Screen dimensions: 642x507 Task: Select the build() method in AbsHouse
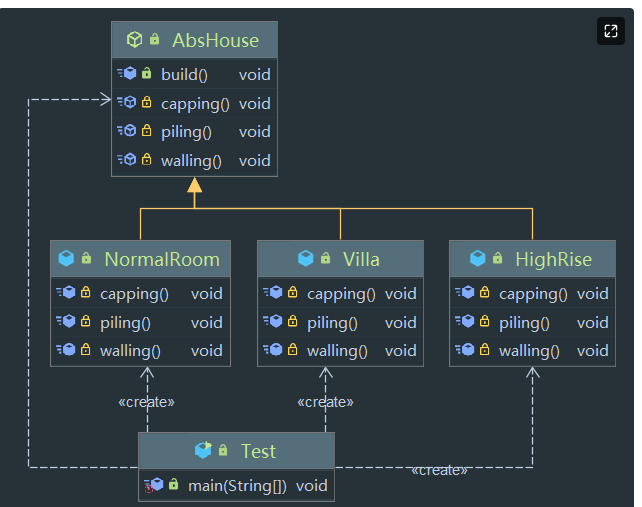pyautogui.click(x=184, y=74)
